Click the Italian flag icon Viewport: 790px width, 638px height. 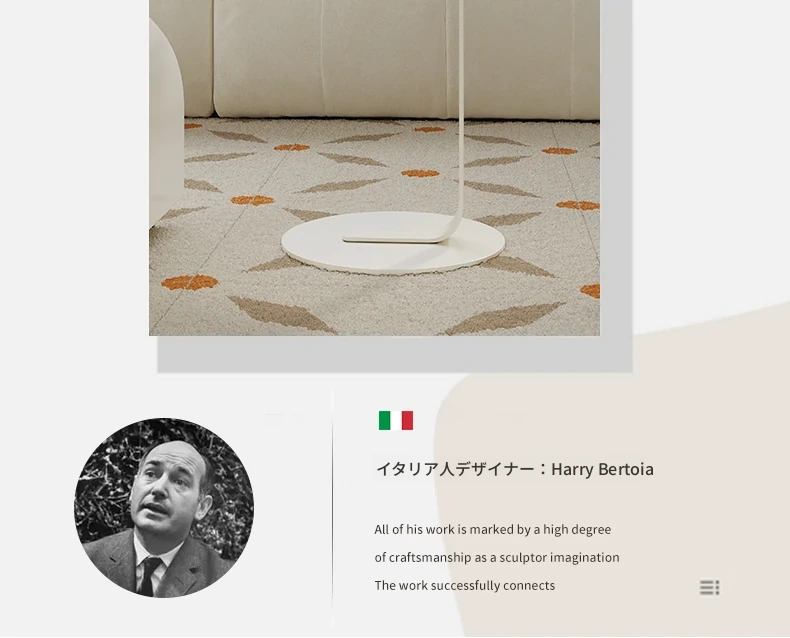click(x=396, y=420)
